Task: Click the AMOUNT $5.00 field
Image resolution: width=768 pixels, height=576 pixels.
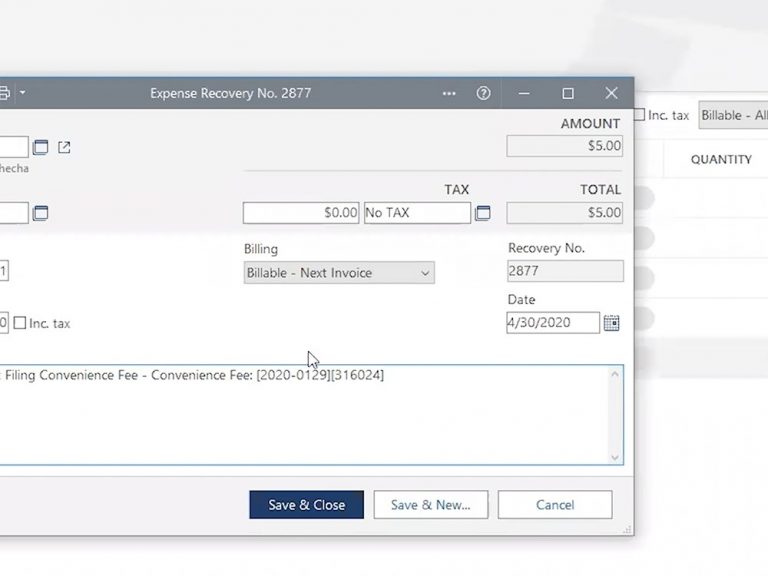Action: 565,146
